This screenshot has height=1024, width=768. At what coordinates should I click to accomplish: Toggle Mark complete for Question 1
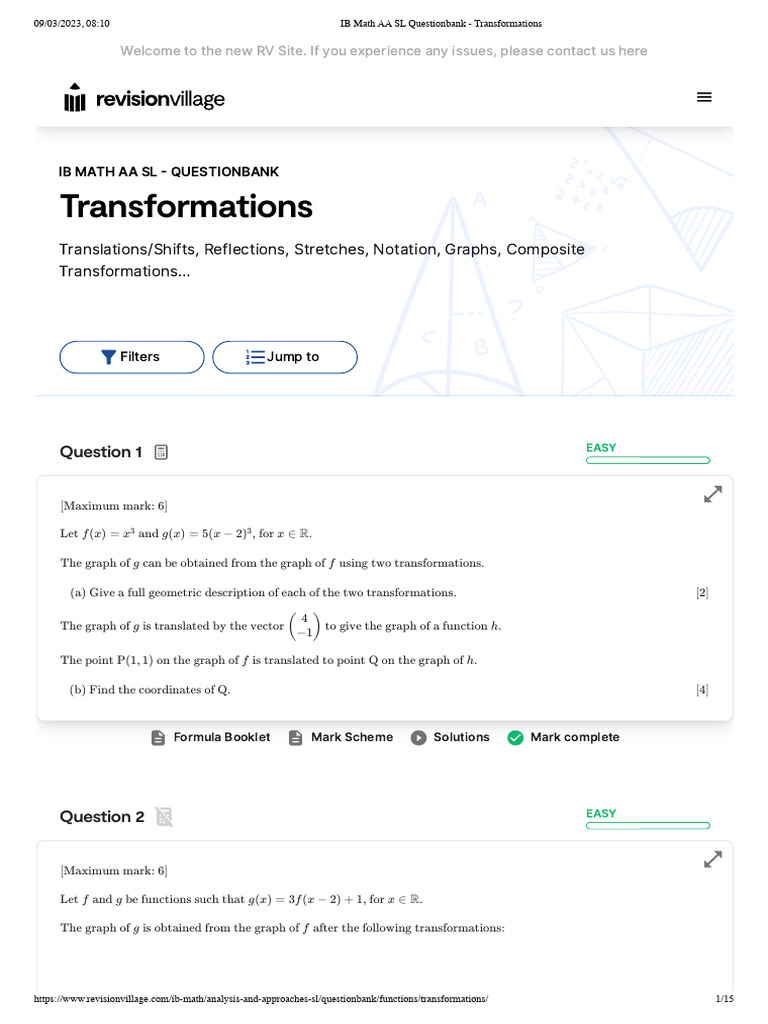(564, 737)
